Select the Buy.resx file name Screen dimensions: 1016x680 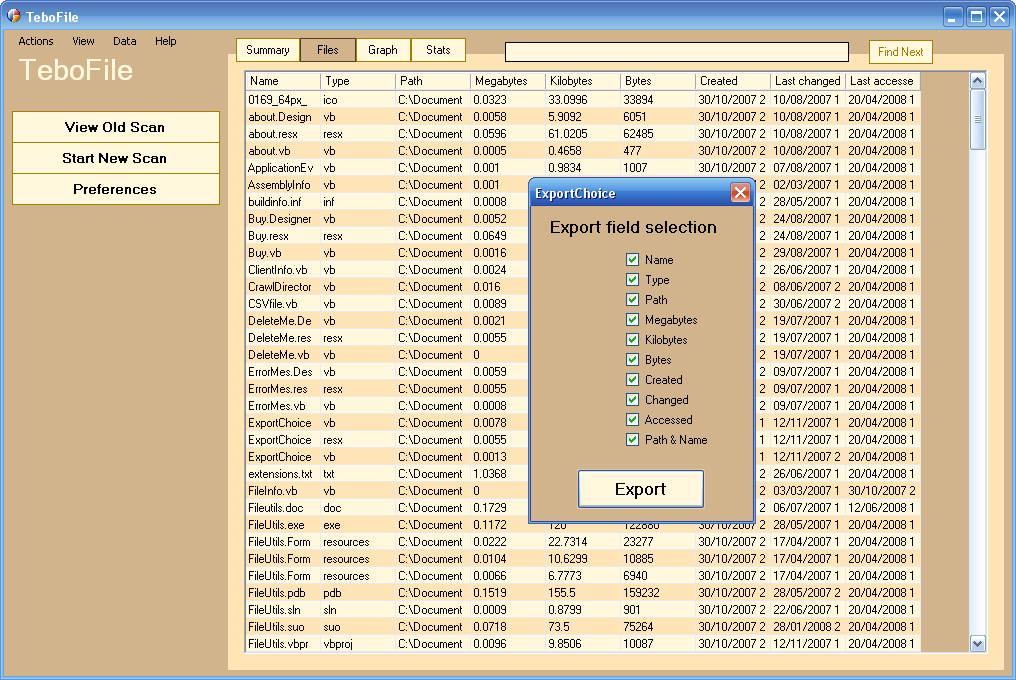click(x=268, y=236)
